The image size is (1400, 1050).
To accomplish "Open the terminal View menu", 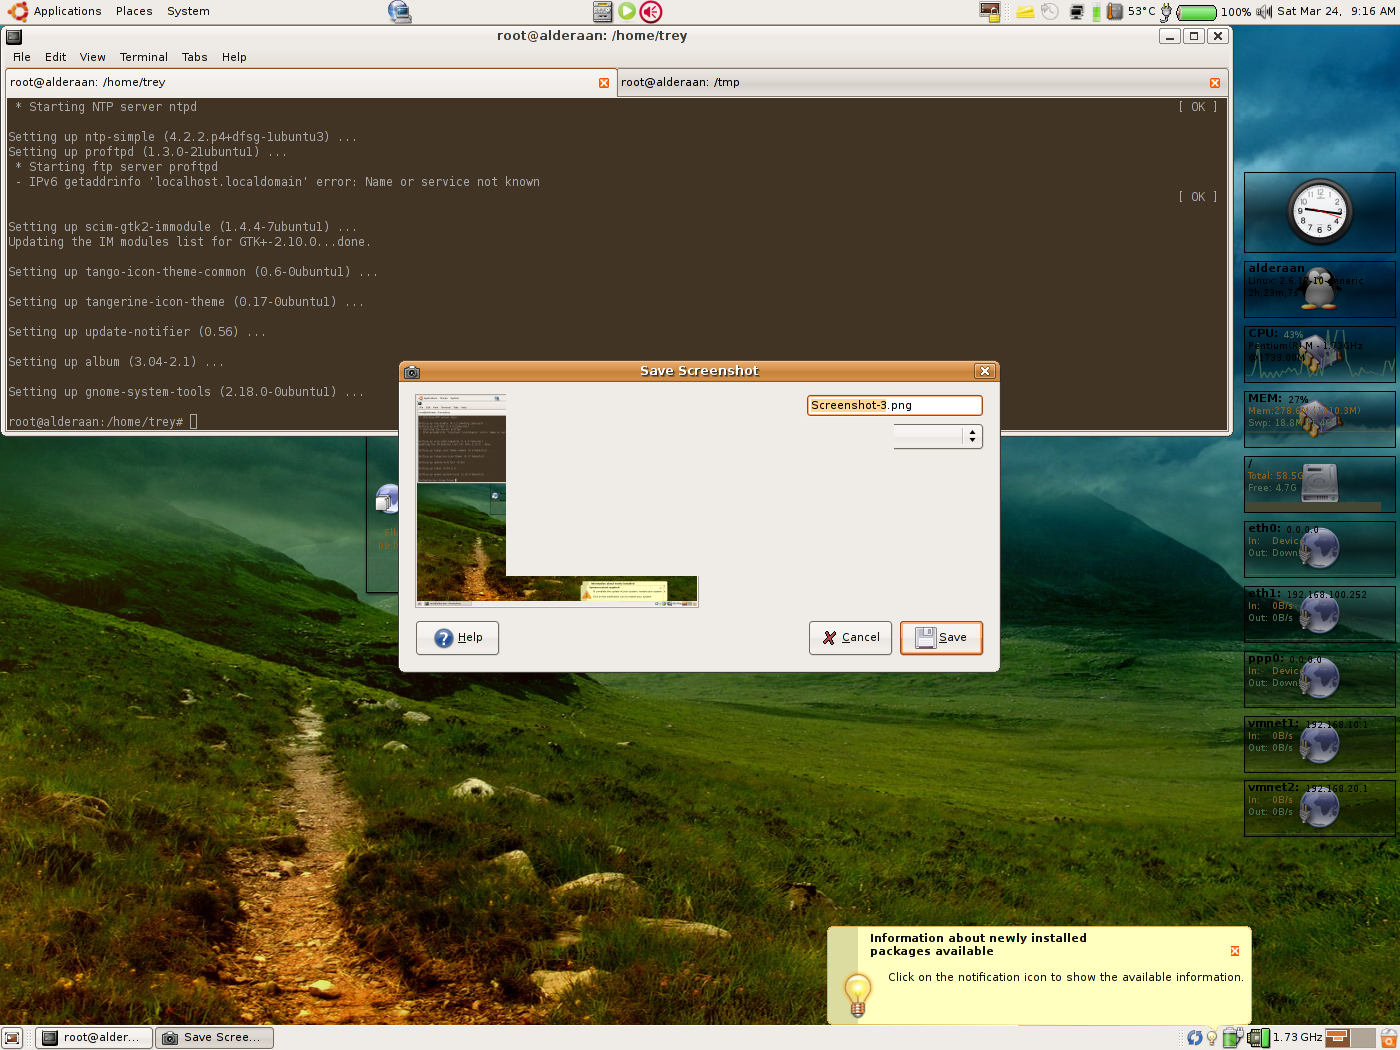I will pyautogui.click(x=92, y=57).
